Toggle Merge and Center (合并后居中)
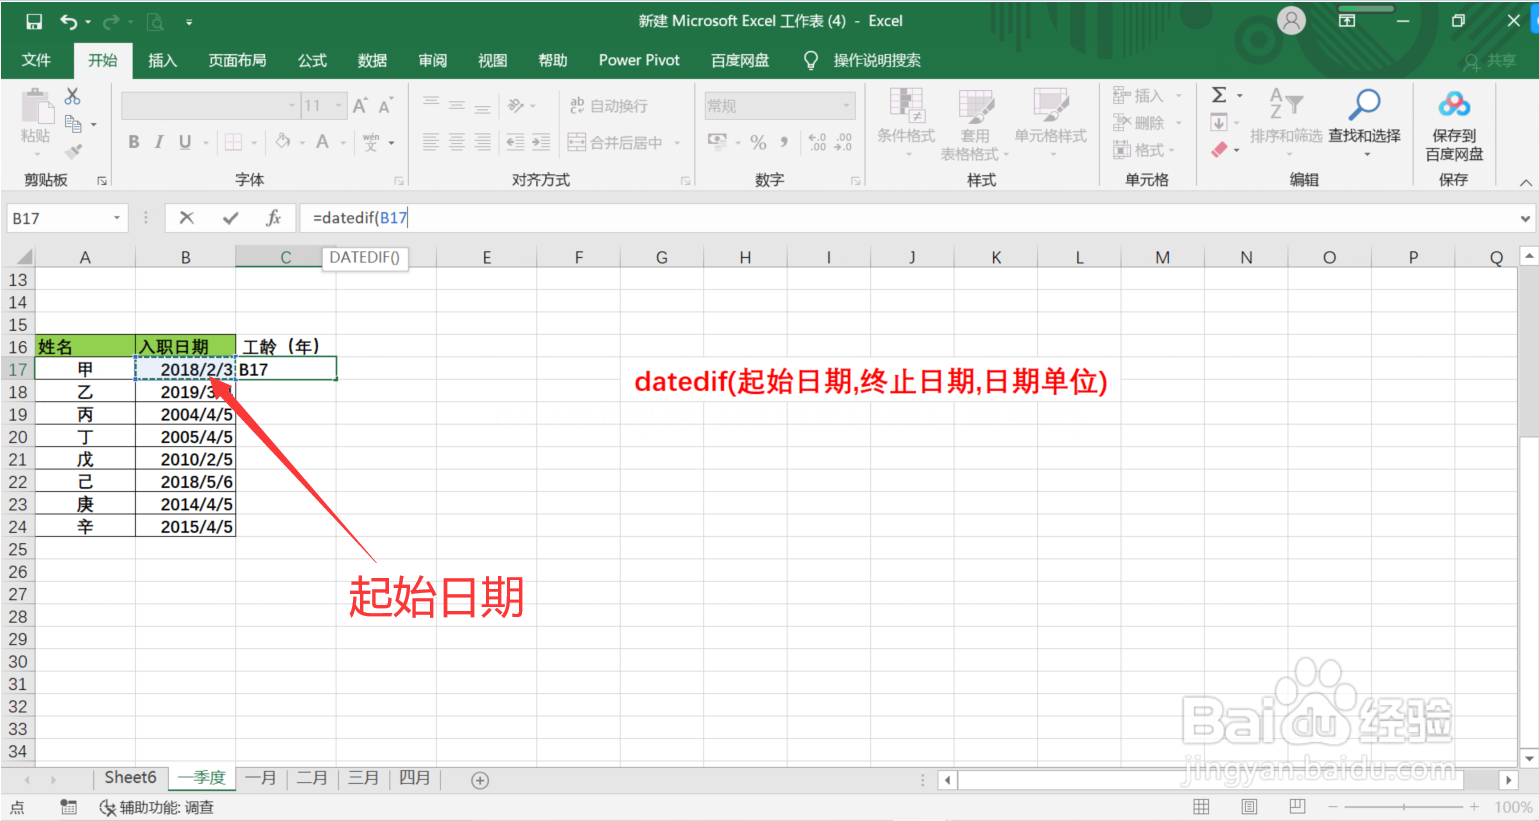The width and height of the screenshot is (1539, 821). coord(615,142)
